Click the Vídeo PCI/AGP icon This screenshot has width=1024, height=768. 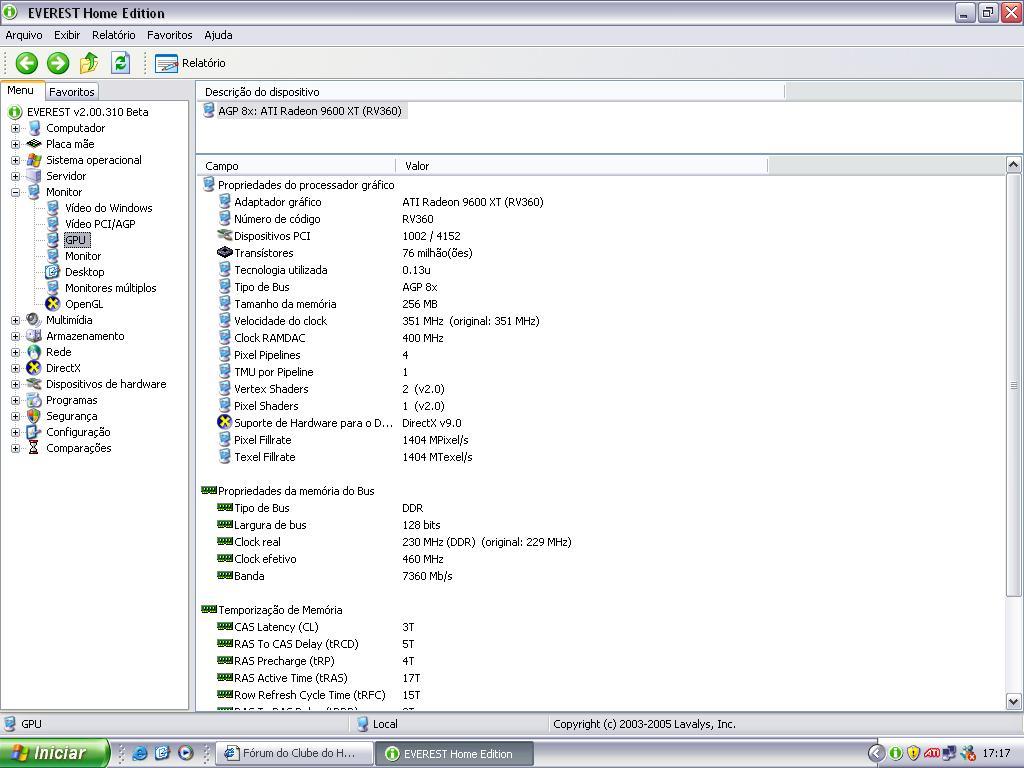click(x=53, y=224)
